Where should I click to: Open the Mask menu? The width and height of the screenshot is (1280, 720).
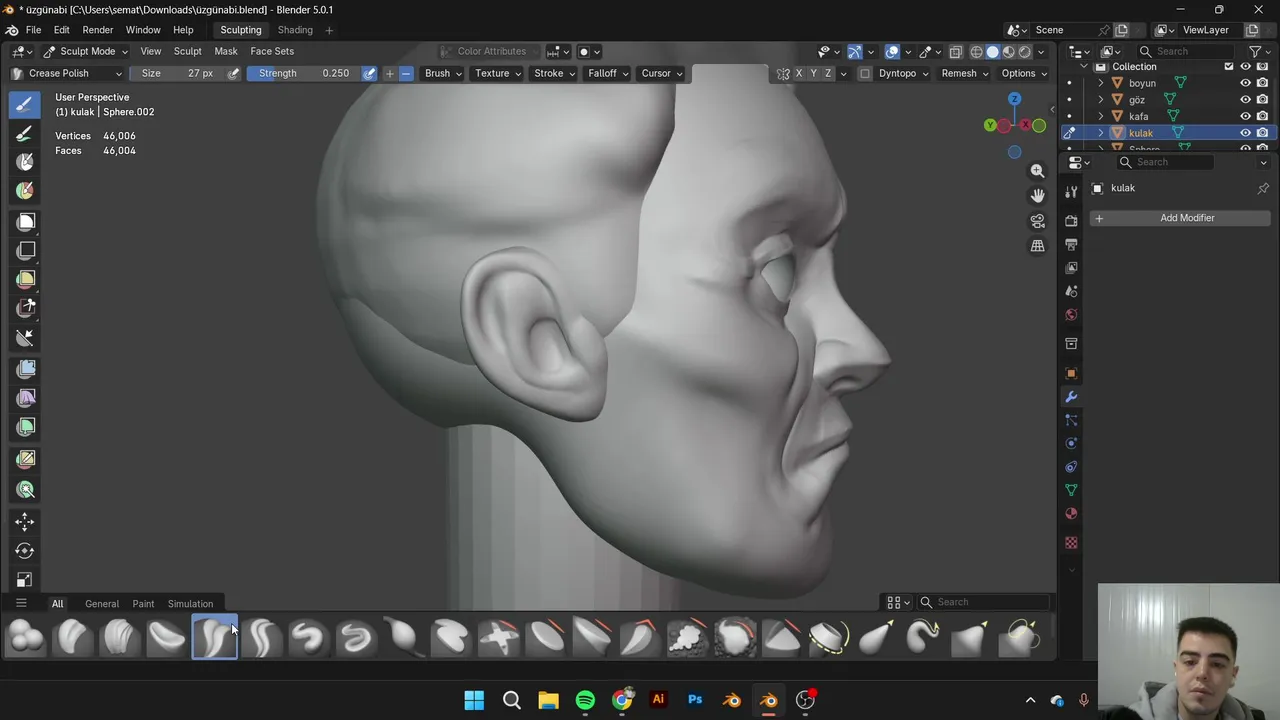226,51
